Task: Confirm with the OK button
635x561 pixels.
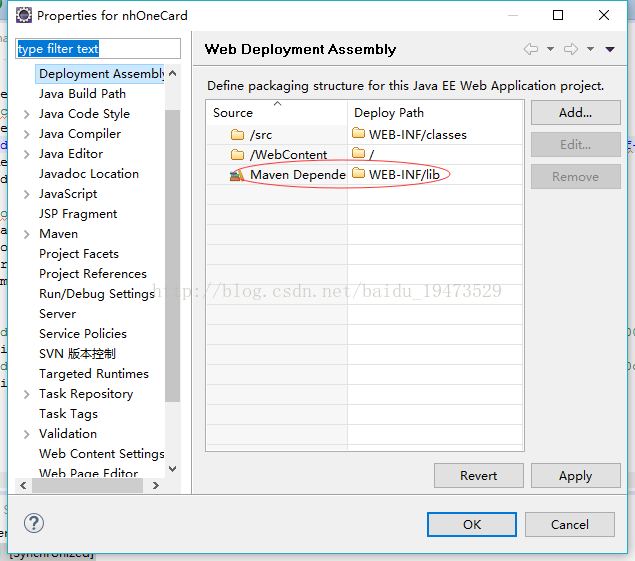Action: click(472, 525)
